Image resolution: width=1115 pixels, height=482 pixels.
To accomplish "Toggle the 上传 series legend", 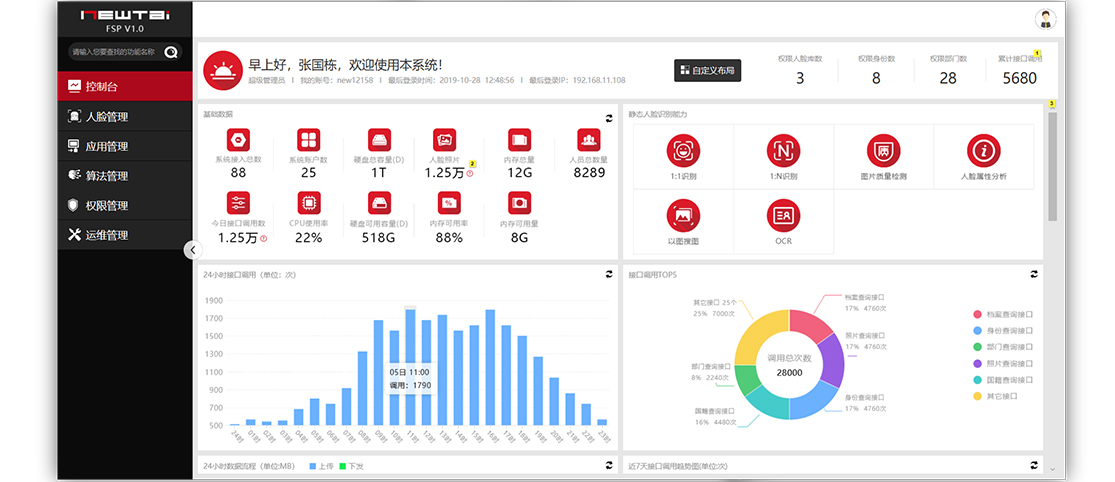I will coord(320,466).
